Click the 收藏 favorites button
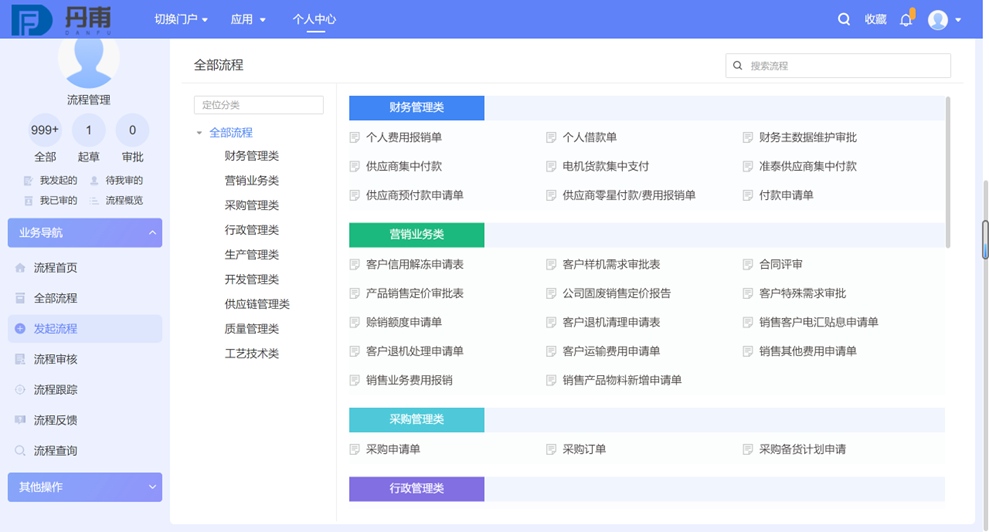The image size is (989, 532). click(875, 19)
